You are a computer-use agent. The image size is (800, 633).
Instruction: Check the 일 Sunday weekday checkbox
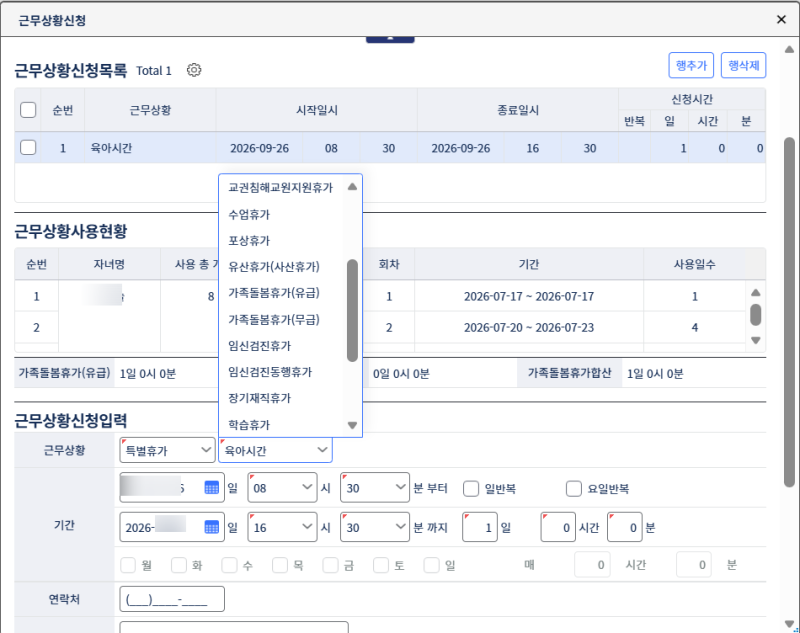tap(432, 565)
